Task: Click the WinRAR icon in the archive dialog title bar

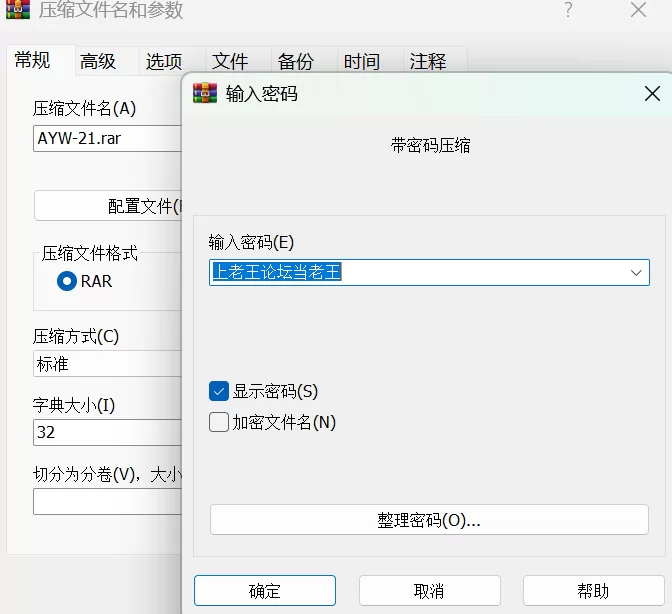Action: coord(18,9)
